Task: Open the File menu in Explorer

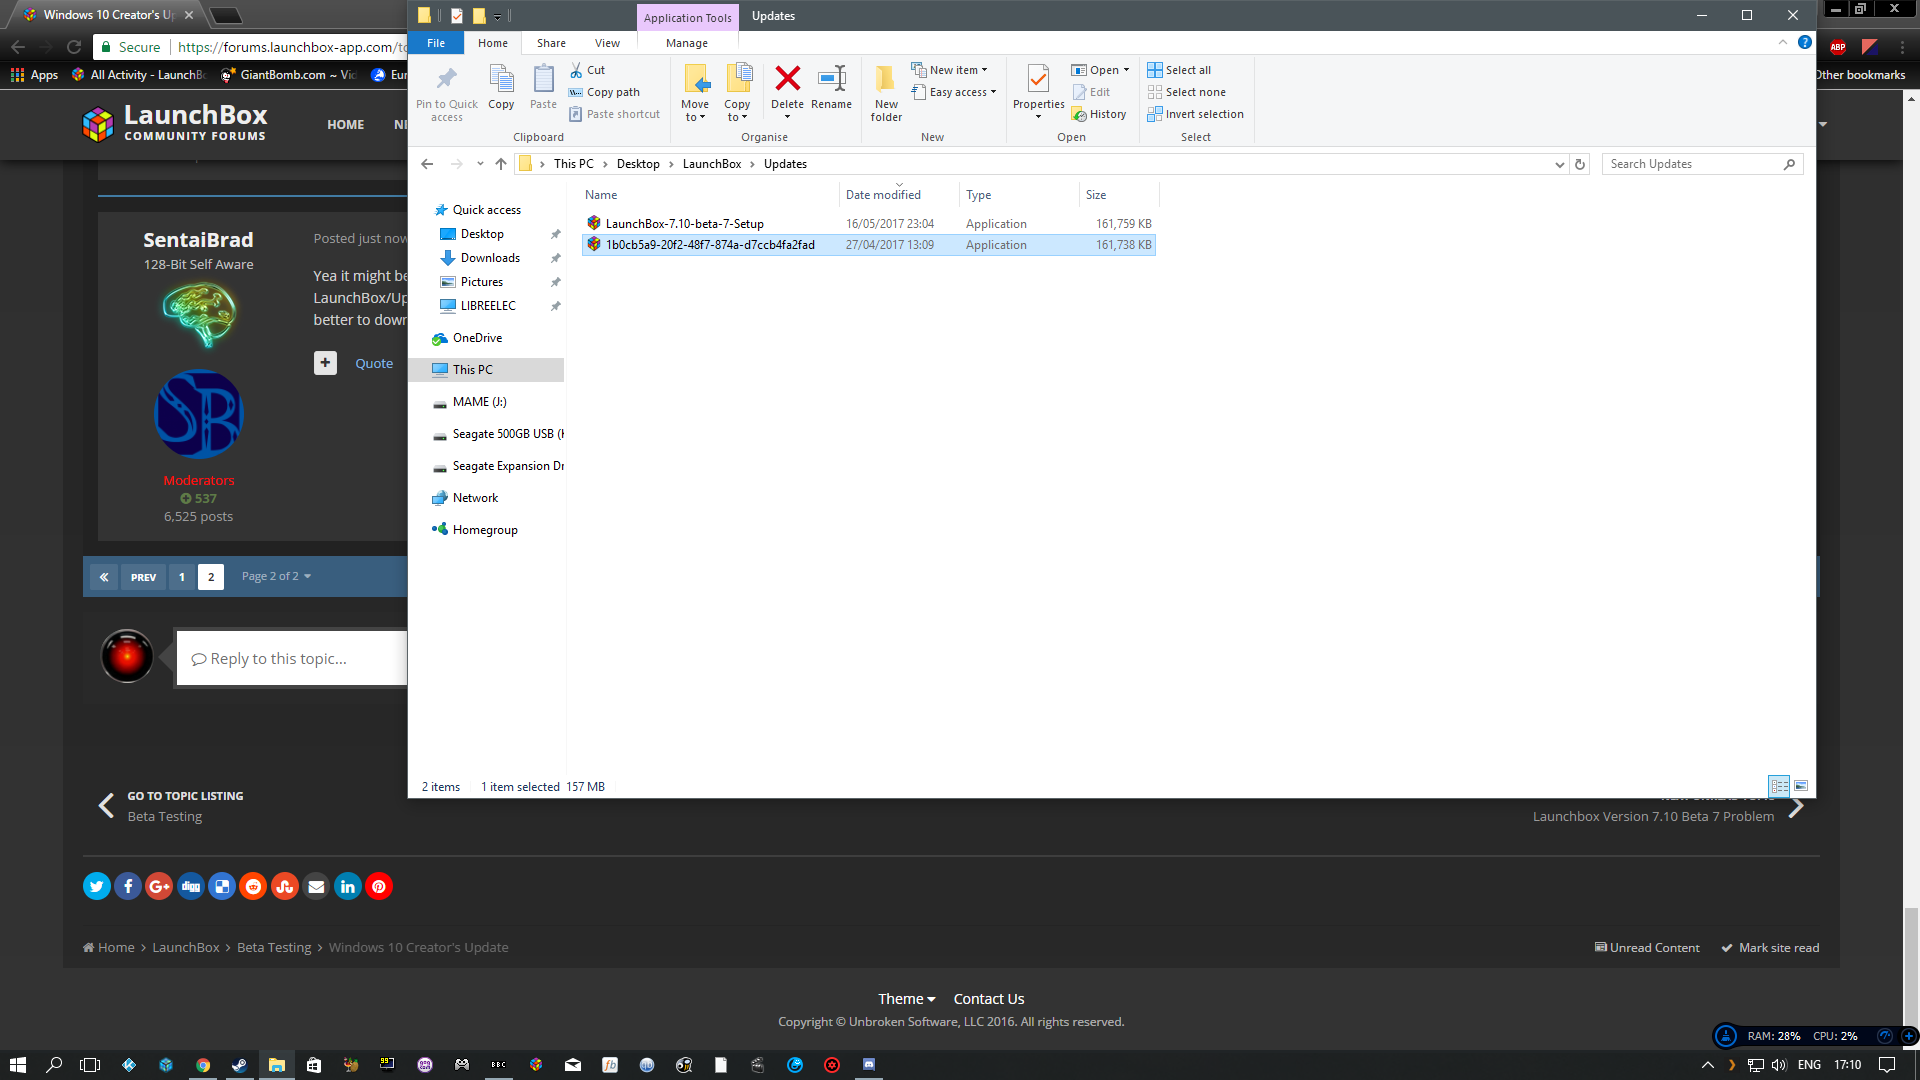Action: [x=436, y=43]
